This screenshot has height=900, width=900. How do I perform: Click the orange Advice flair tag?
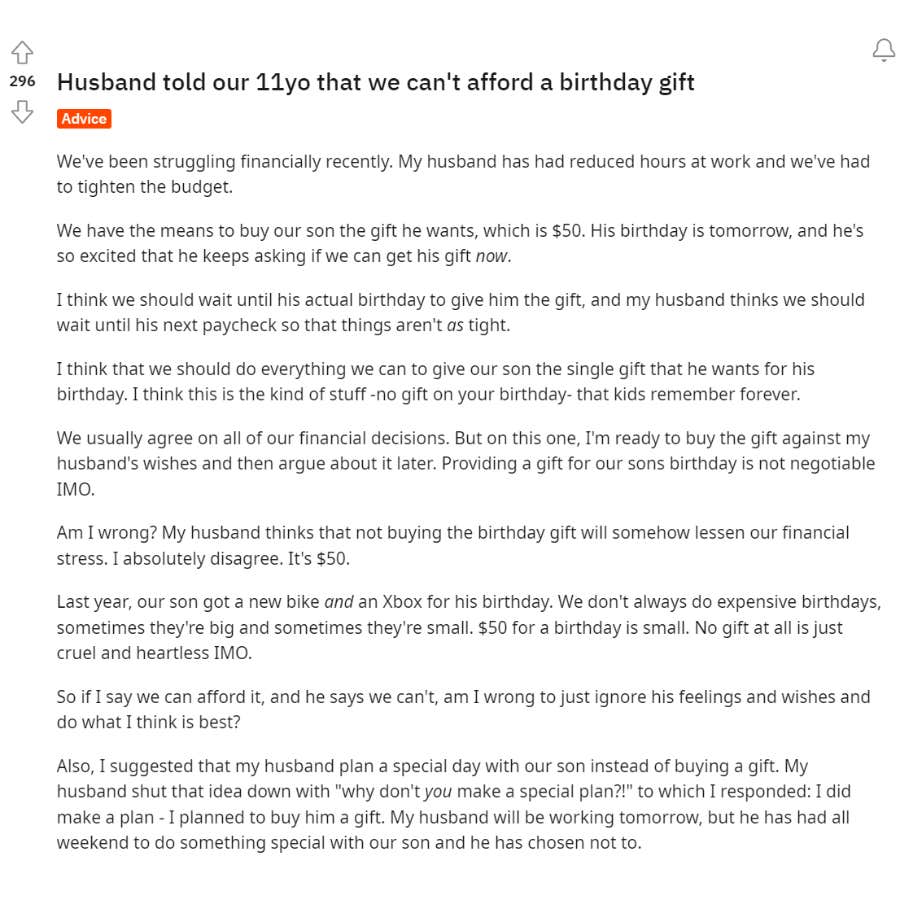click(83, 119)
